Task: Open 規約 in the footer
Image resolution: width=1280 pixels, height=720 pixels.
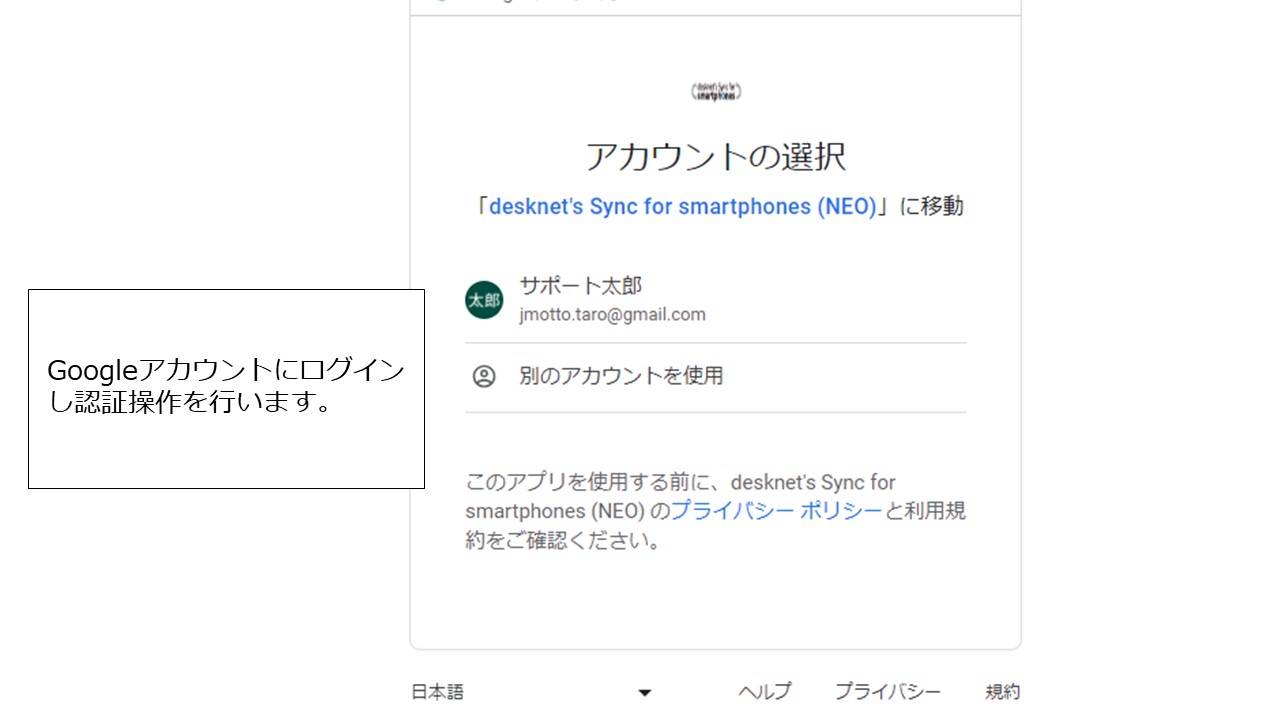Action: pyautogui.click(x=1003, y=692)
